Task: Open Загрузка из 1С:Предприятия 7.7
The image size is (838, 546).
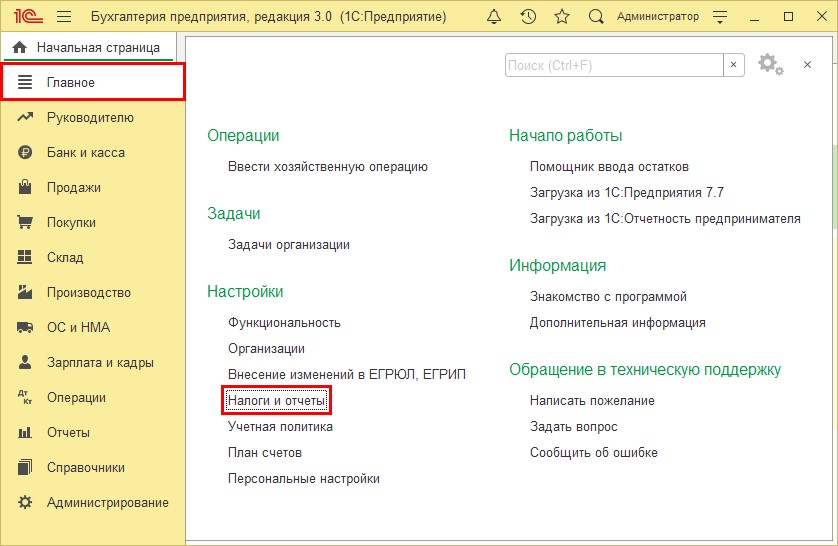Action: [627, 192]
